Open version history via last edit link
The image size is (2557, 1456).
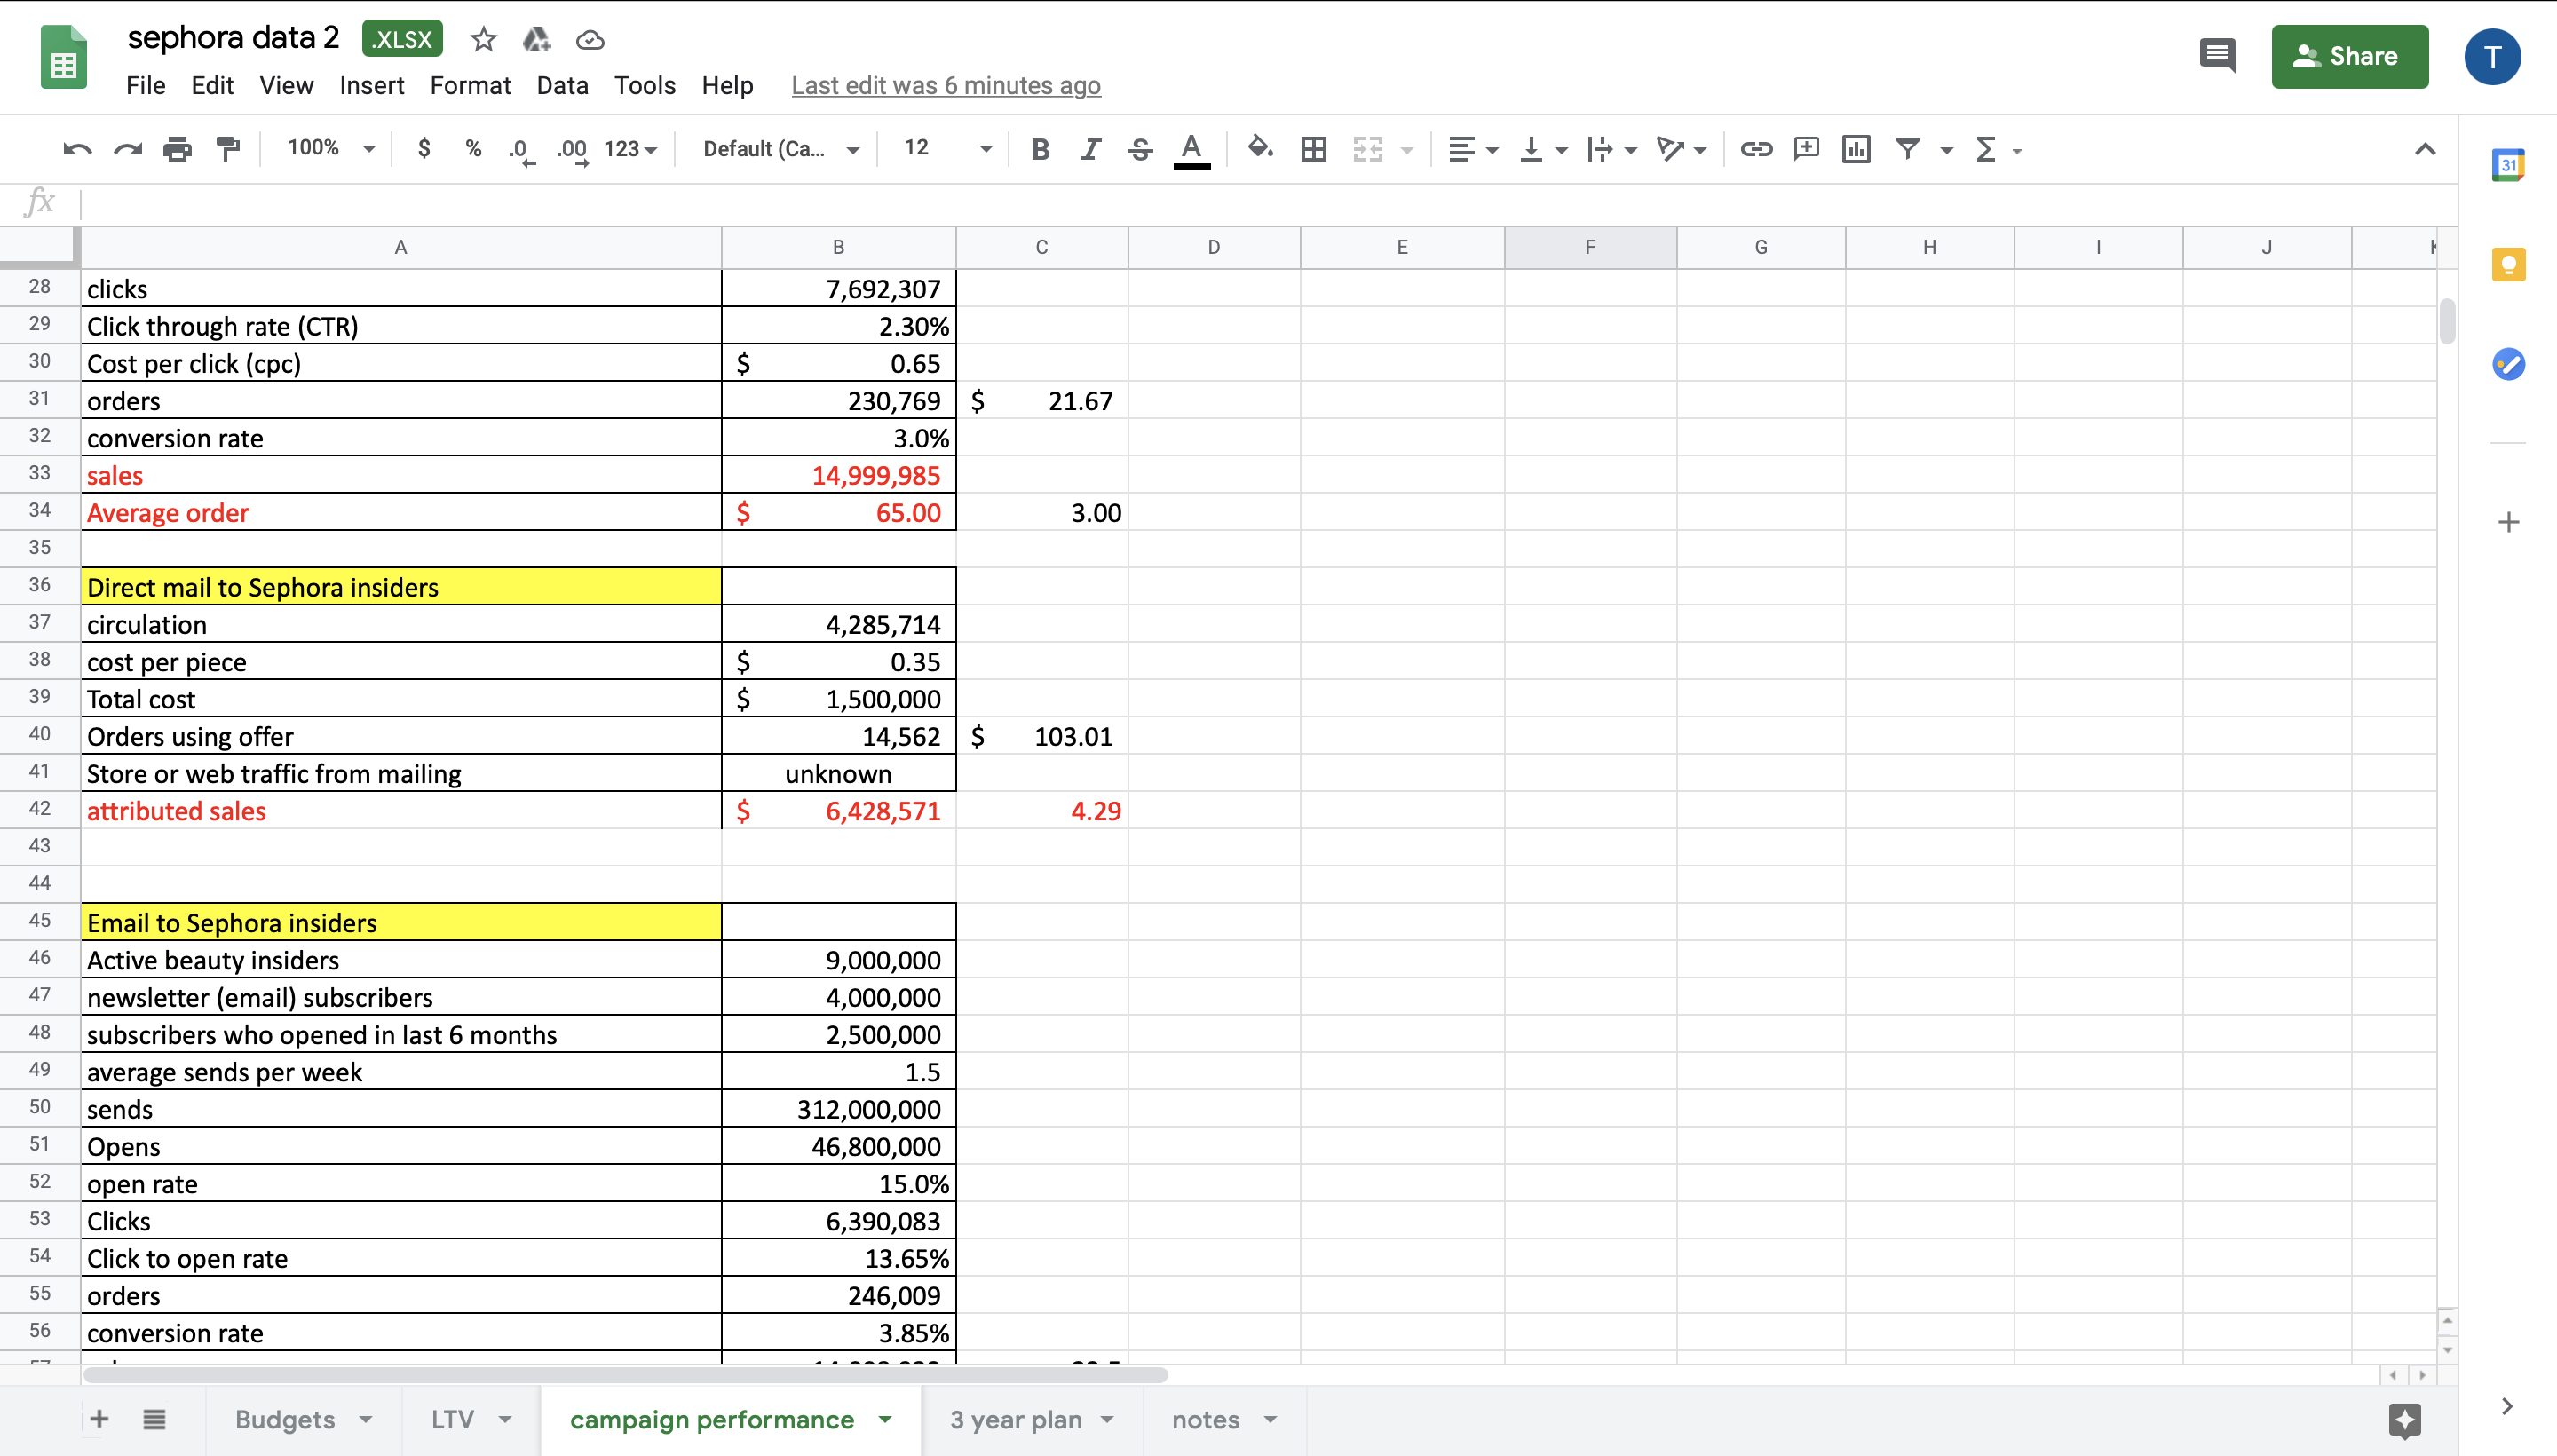(x=945, y=85)
